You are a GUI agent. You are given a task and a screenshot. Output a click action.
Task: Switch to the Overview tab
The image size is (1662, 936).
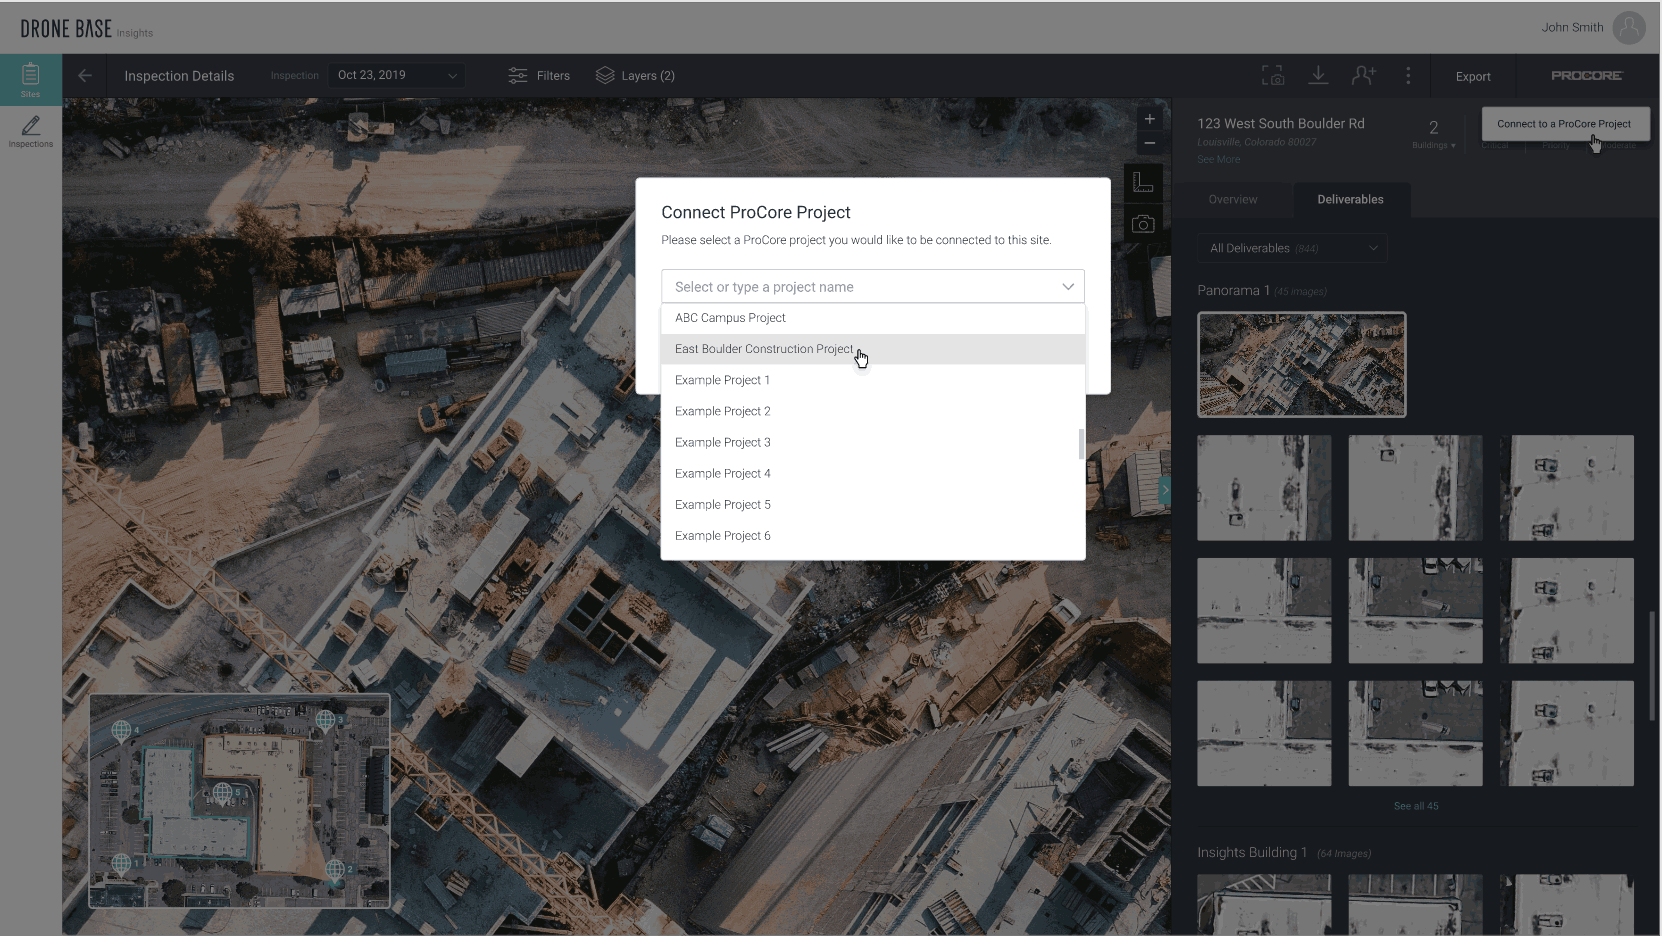click(x=1233, y=200)
